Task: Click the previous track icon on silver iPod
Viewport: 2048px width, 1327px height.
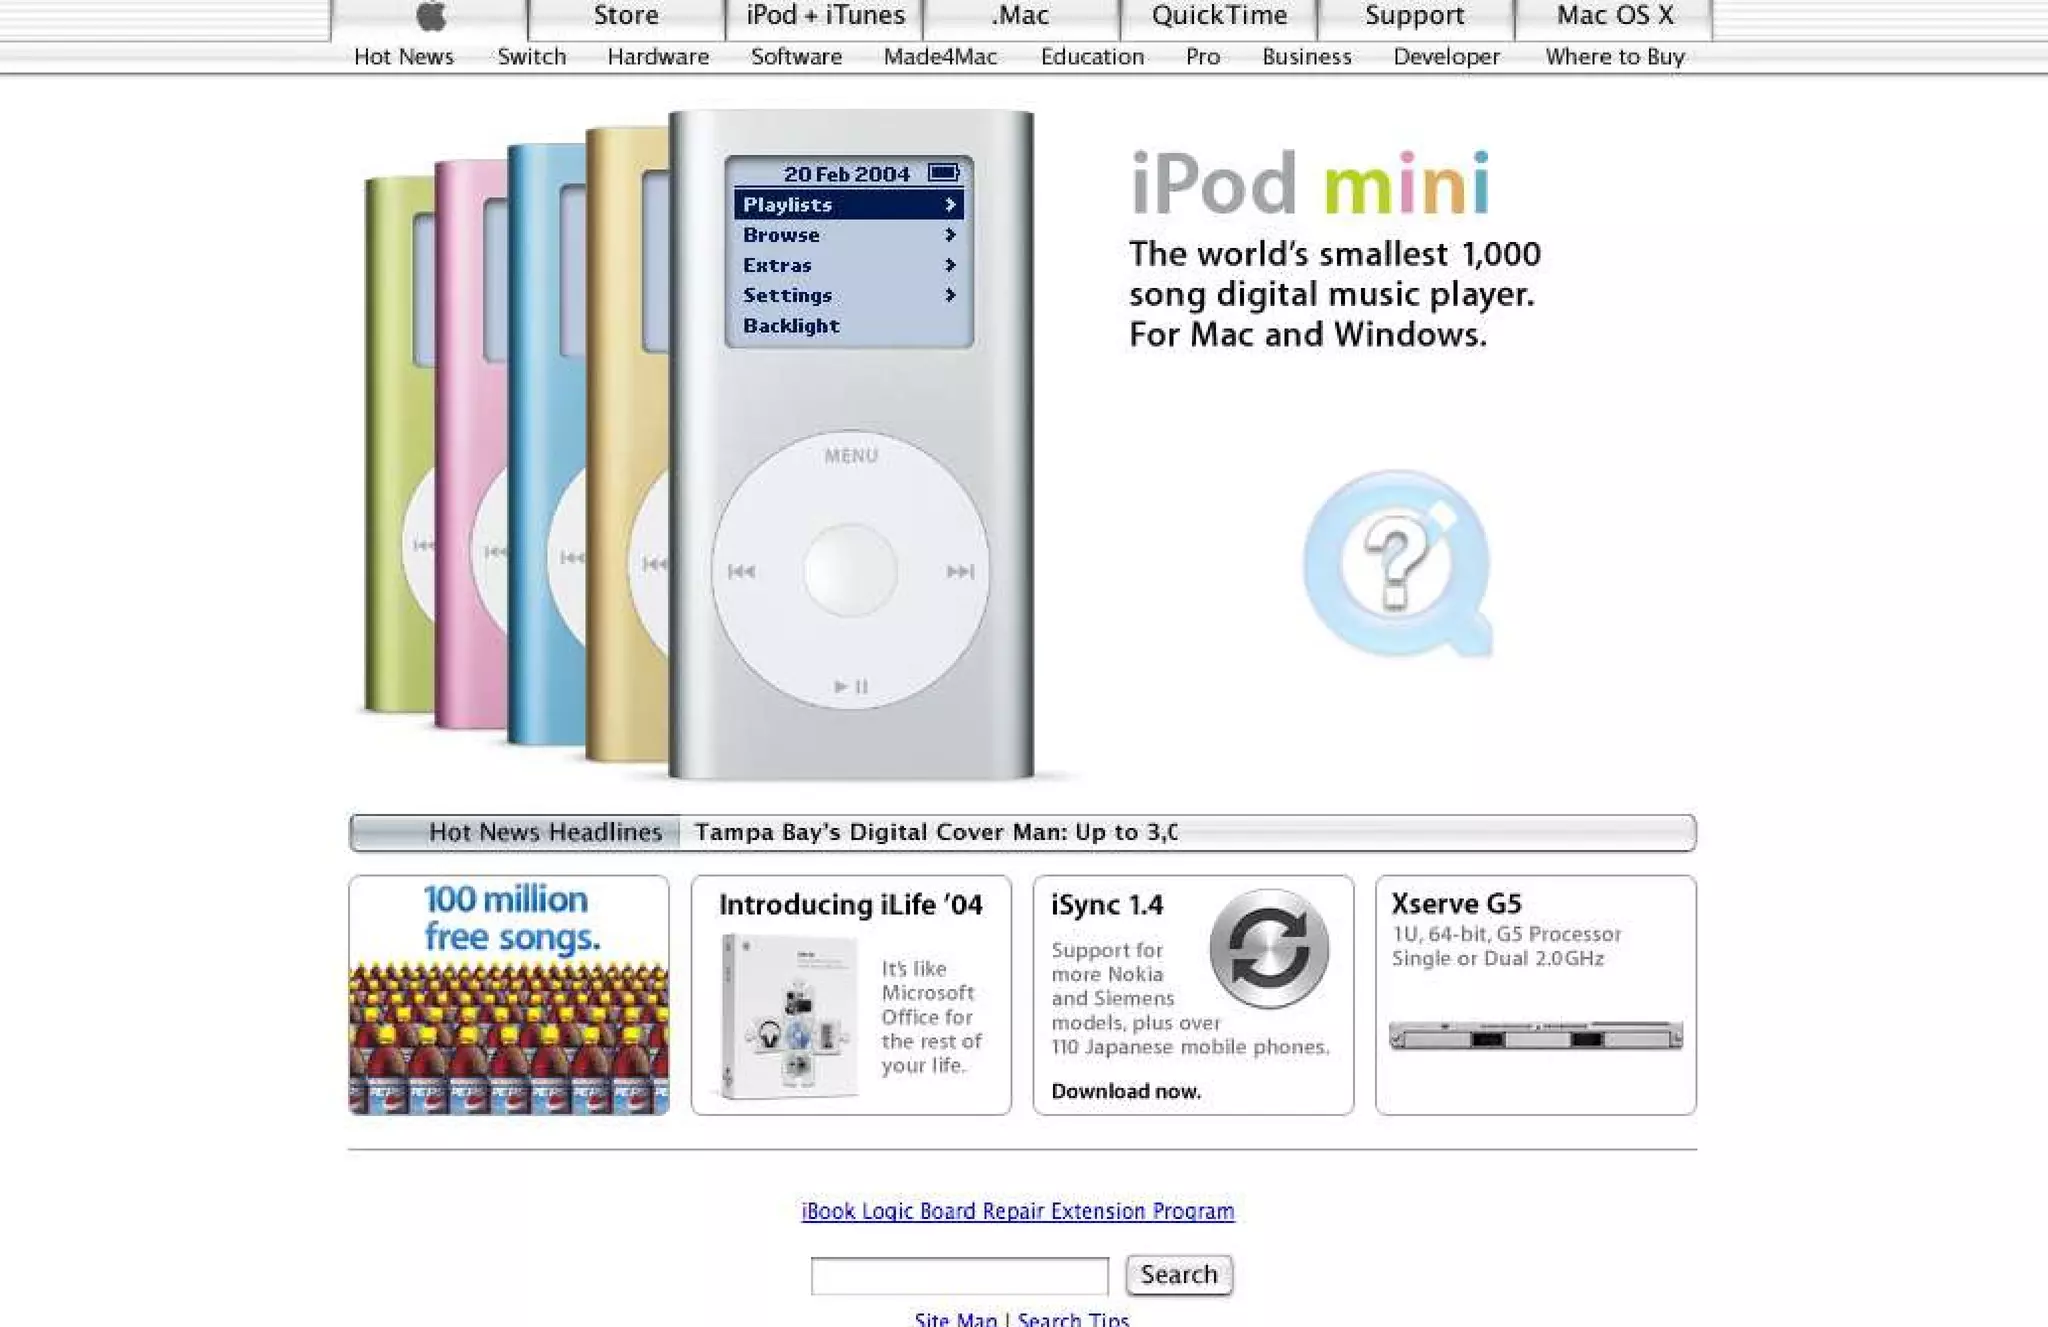Action: point(741,572)
